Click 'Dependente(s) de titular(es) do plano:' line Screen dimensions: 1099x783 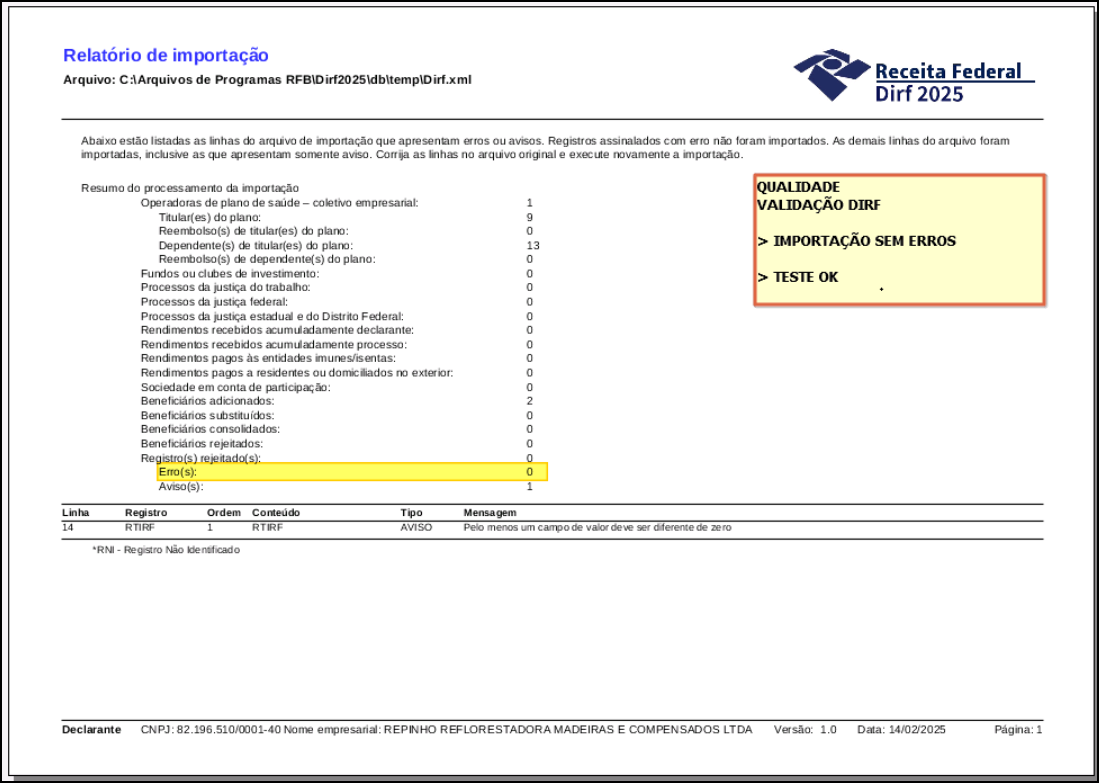tap(256, 245)
